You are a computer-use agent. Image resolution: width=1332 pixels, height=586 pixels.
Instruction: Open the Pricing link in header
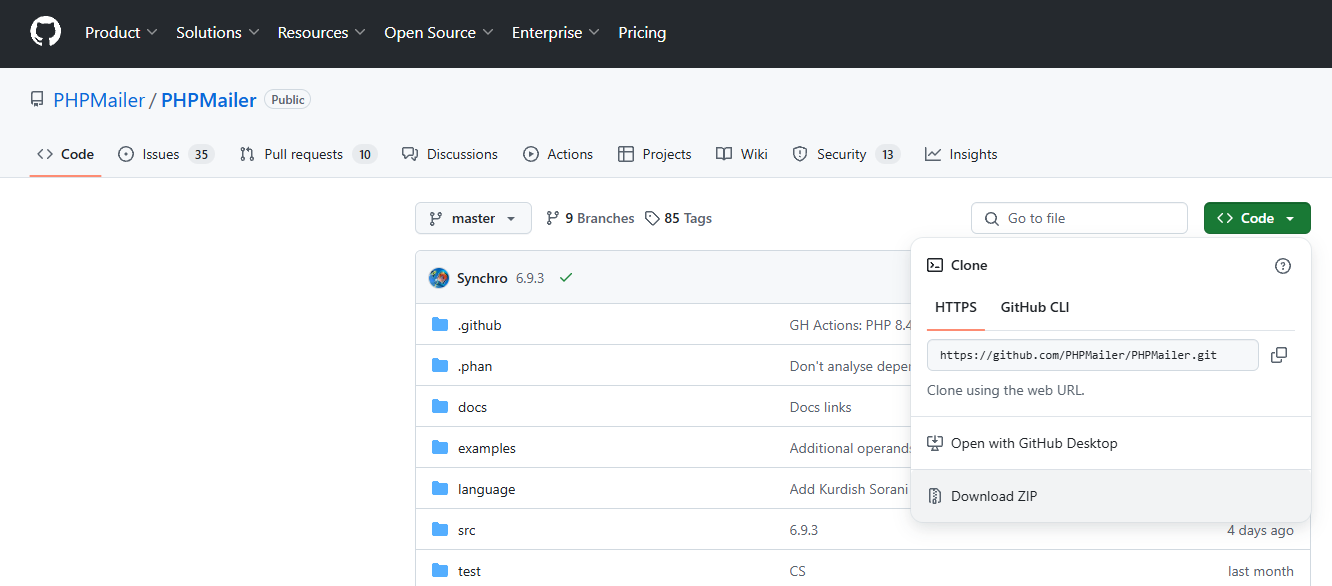point(642,33)
